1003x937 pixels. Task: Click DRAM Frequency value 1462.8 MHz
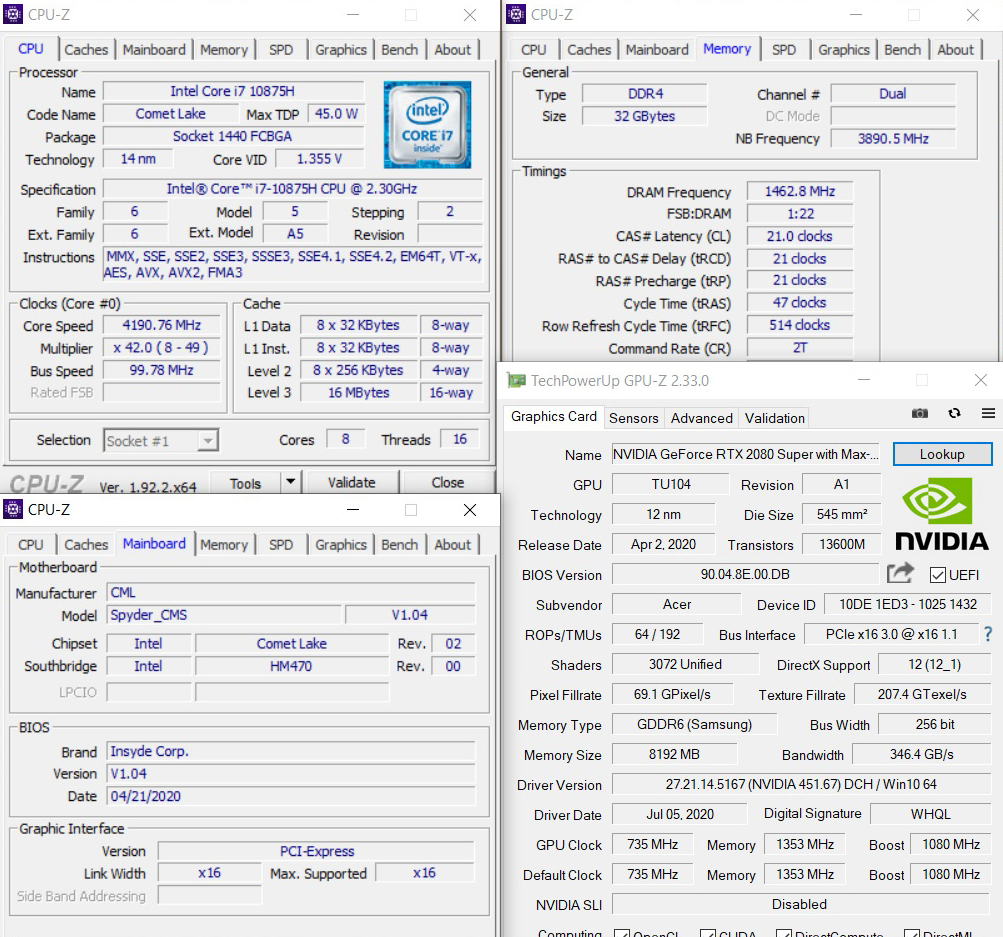[800, 191]
